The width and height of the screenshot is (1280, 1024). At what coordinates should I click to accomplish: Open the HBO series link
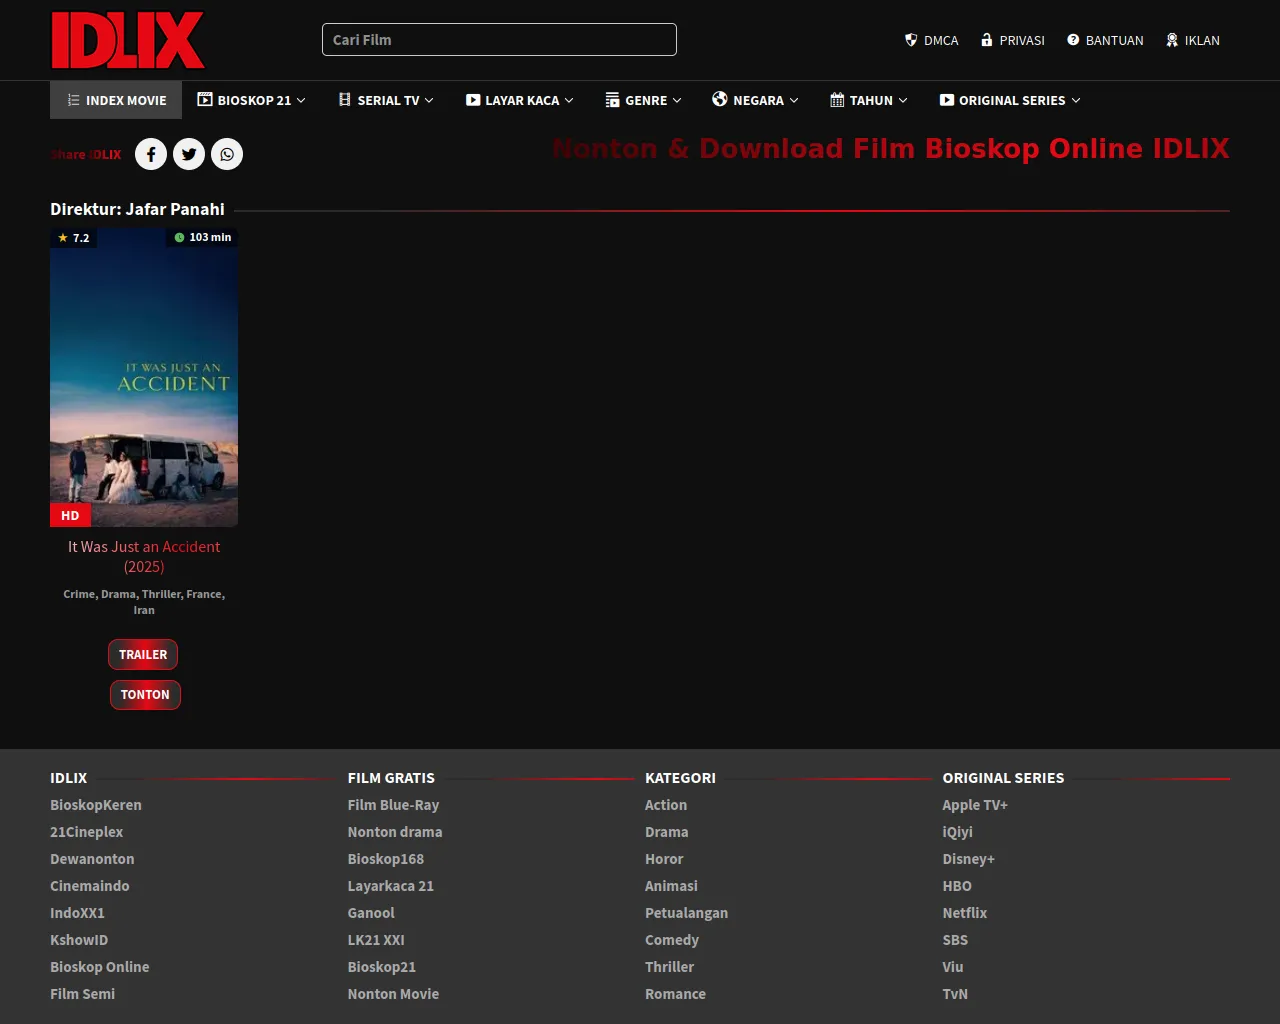957,886
